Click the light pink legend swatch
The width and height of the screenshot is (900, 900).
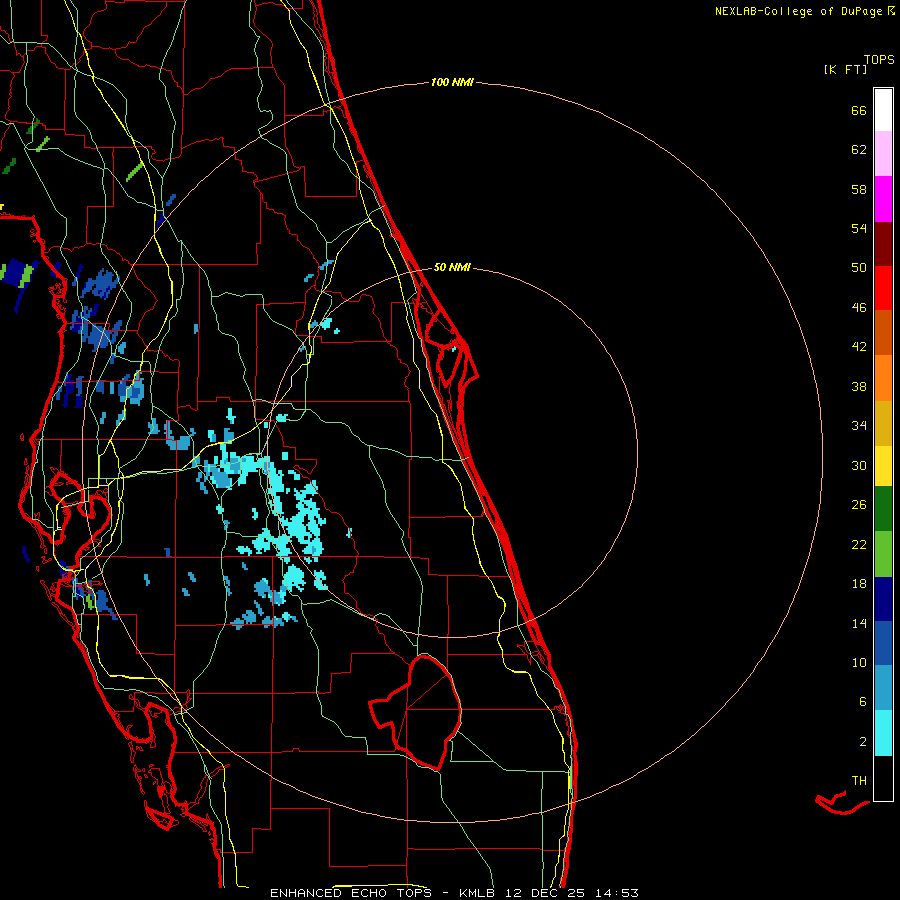[x=883, y=154]
